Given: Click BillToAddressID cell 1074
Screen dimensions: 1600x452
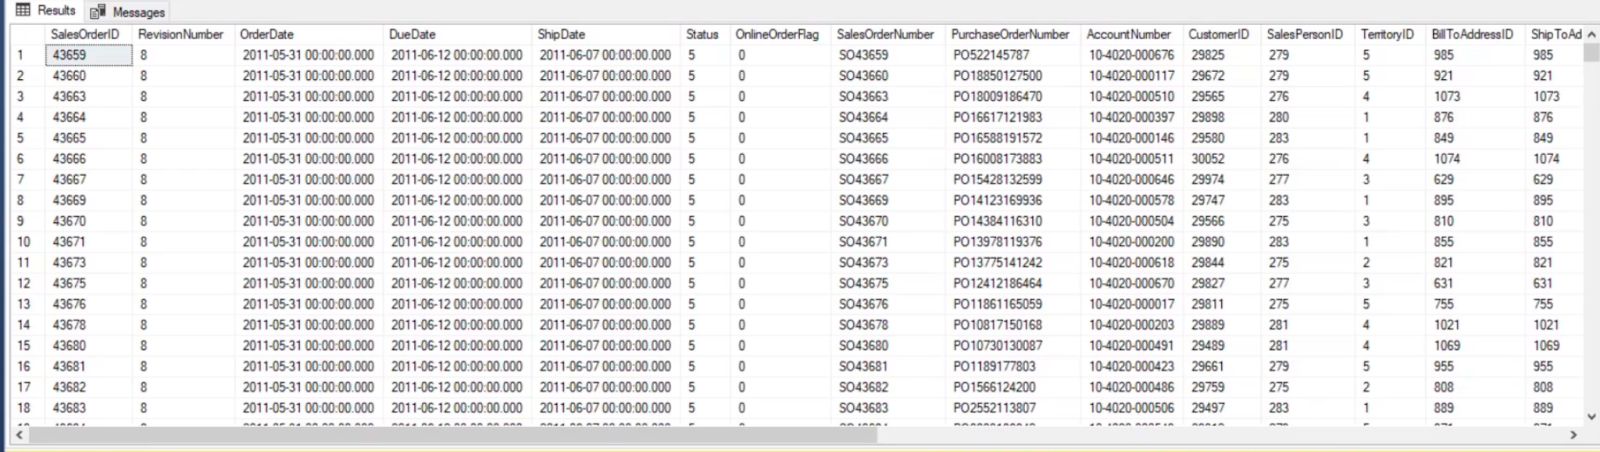Looking at the screenshot, I should click(1474, 159).
